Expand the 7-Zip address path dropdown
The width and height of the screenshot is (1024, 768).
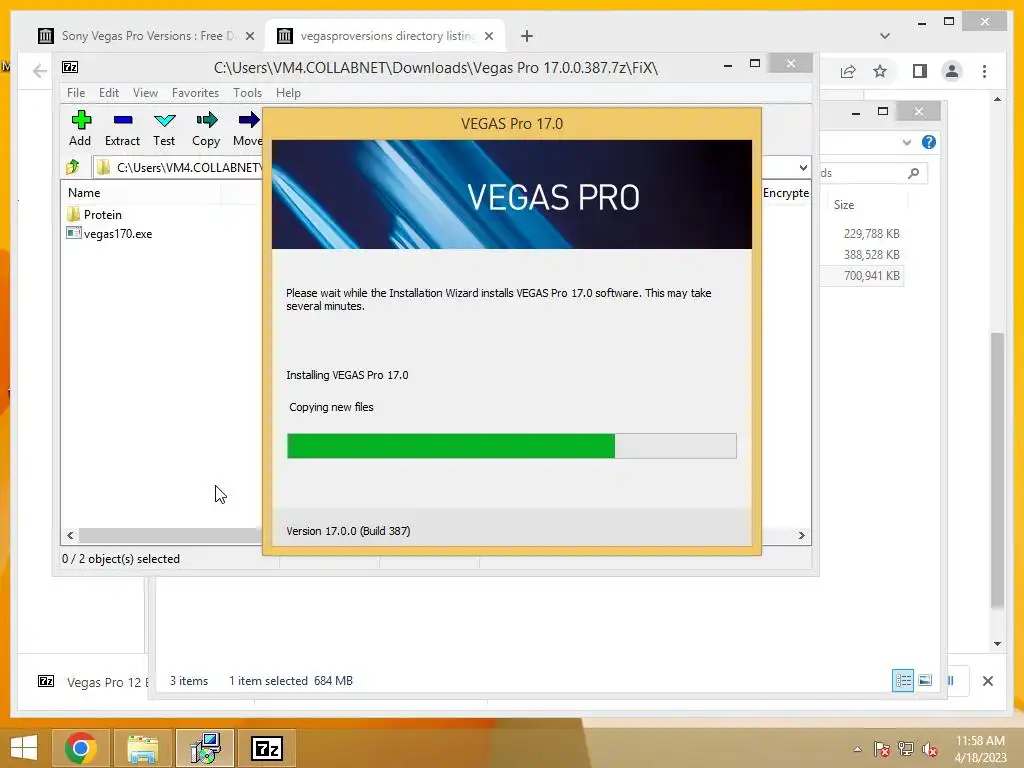(x=803, y=167)
